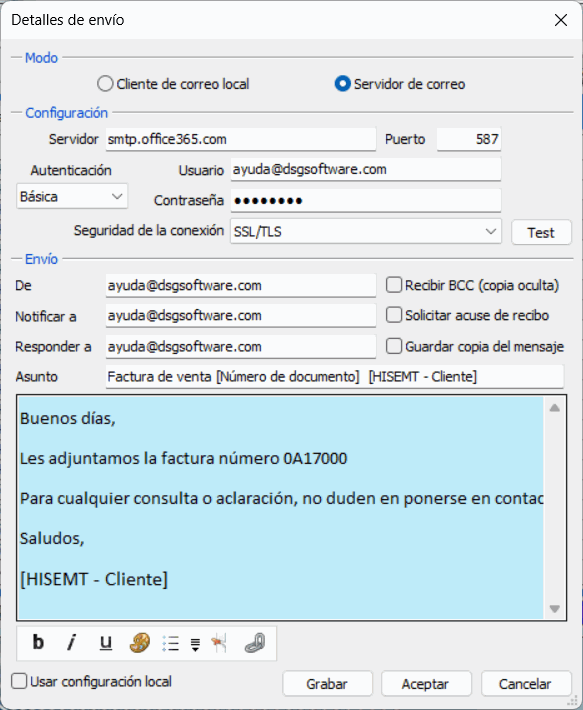The height and width of the screenshot is (710, 583).
Task: Select Cliente de correo local mode
Action: pyautogui.click(x=105, y=84)
